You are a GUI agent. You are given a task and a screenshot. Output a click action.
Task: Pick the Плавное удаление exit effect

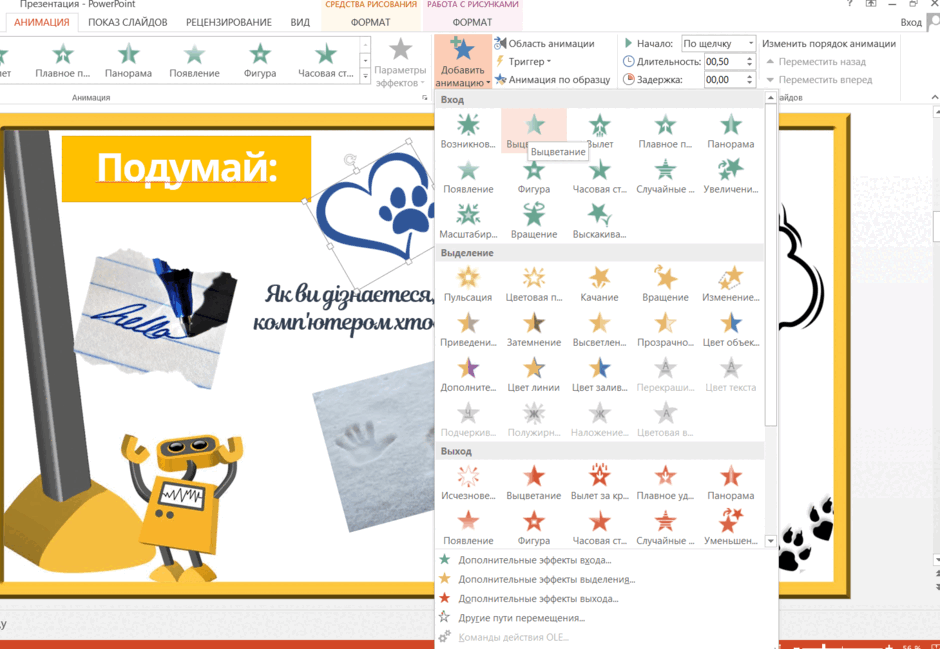coord(665,483)
